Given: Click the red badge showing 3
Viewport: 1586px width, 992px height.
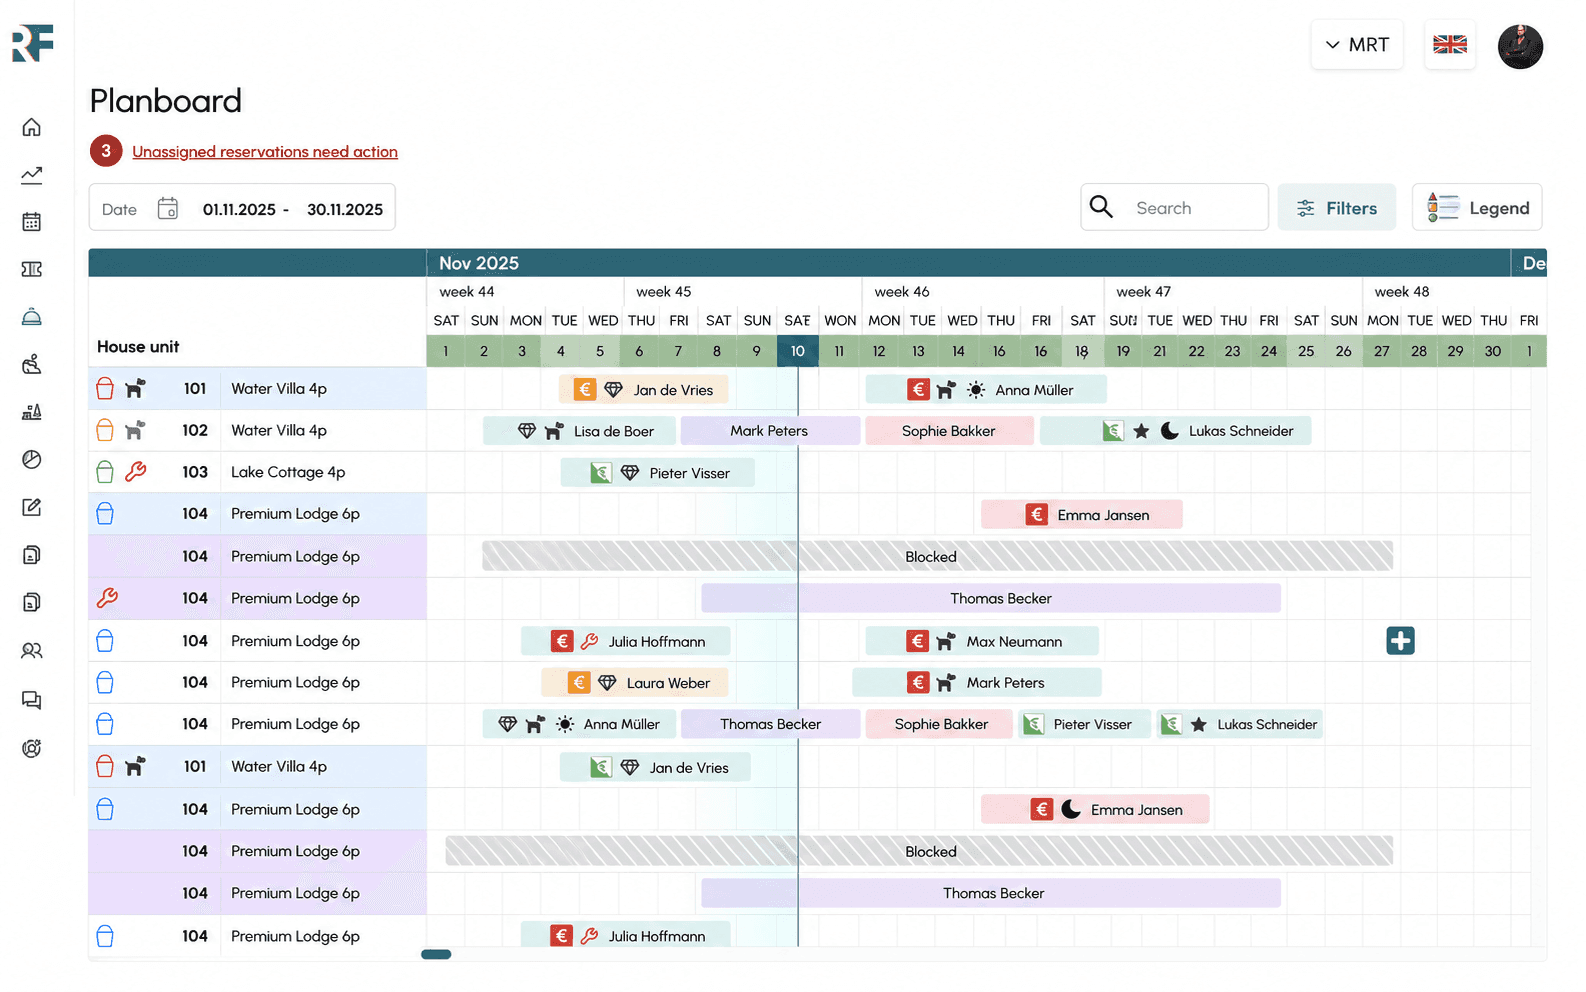Looking at the screenshot, I should point(106,151).
